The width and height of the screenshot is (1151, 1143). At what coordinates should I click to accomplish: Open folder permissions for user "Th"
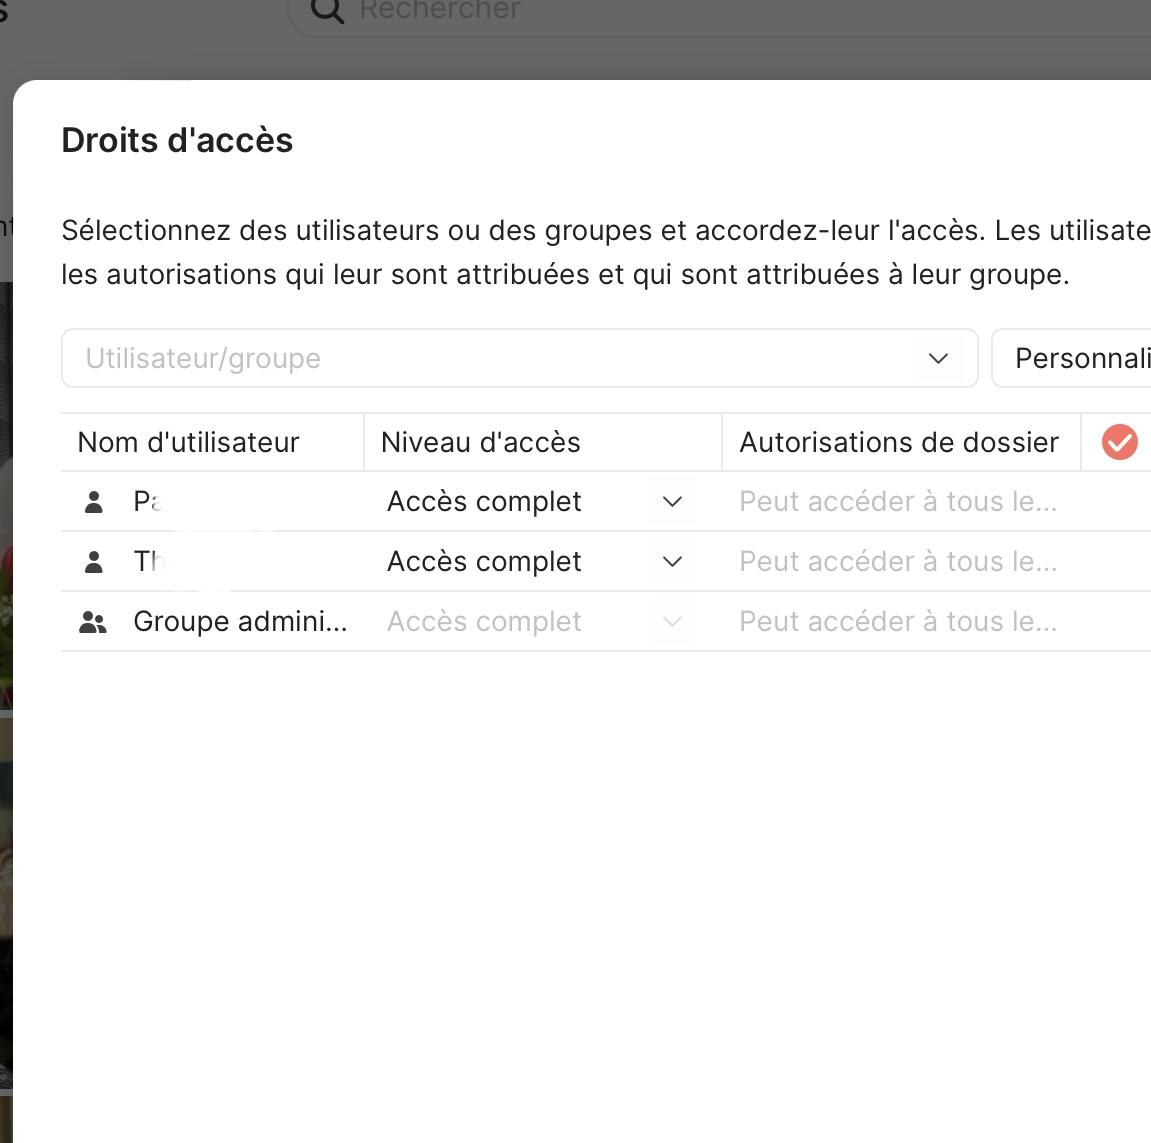pyautogui.click(x=898, y=562)
